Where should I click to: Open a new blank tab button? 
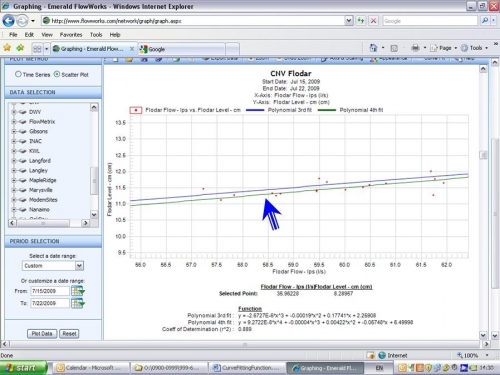[232, 49]
